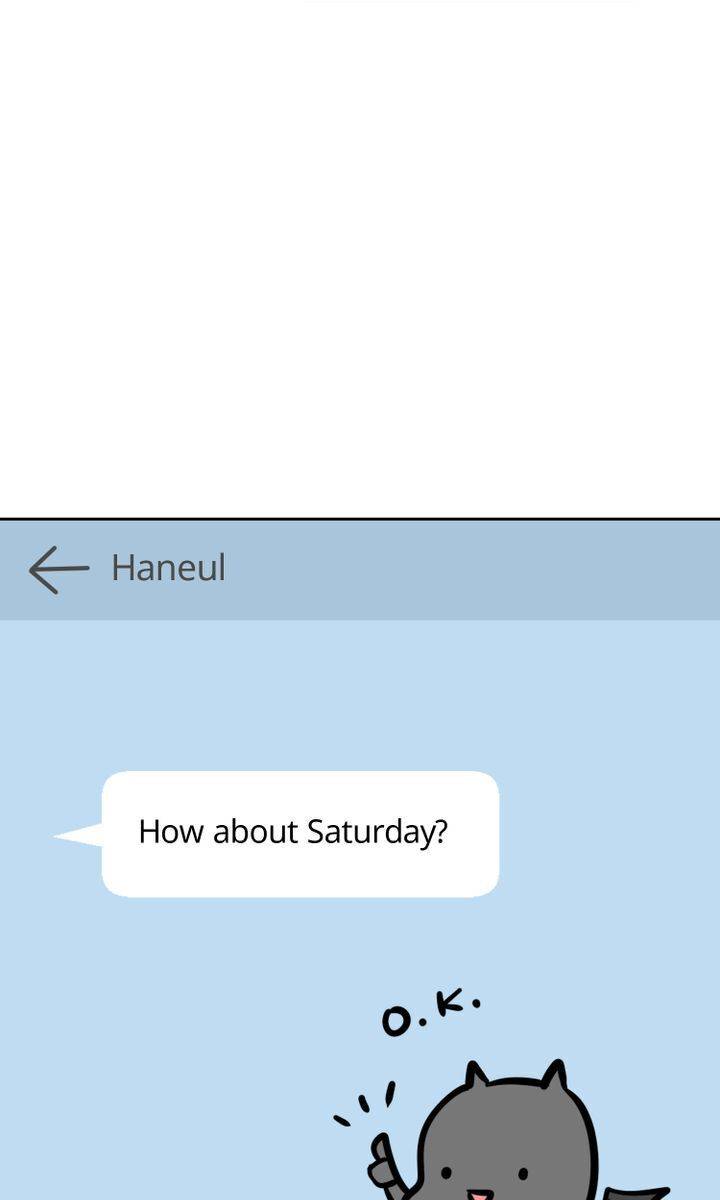Screen dimensions: 720x1200
Task: Click the word "Saturday?" in the message
Action: pyautogui.click(x=377, y=832)
